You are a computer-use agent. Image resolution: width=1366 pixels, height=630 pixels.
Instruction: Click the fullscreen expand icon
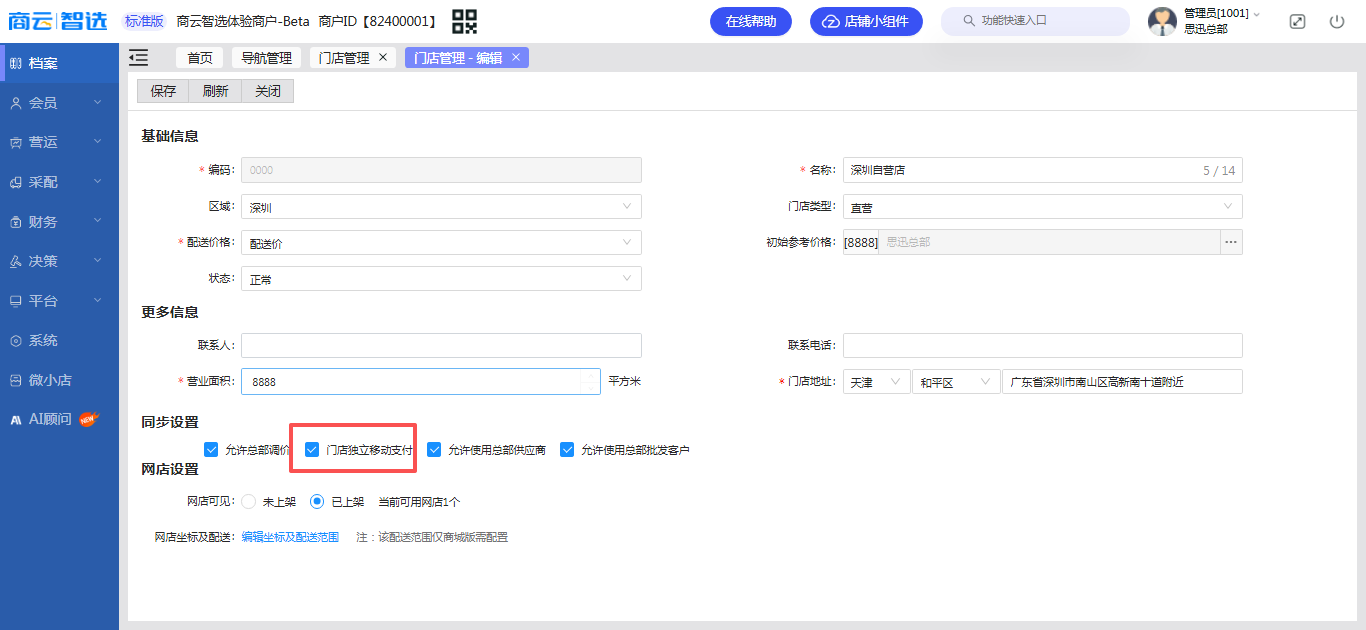[1297, 21]
